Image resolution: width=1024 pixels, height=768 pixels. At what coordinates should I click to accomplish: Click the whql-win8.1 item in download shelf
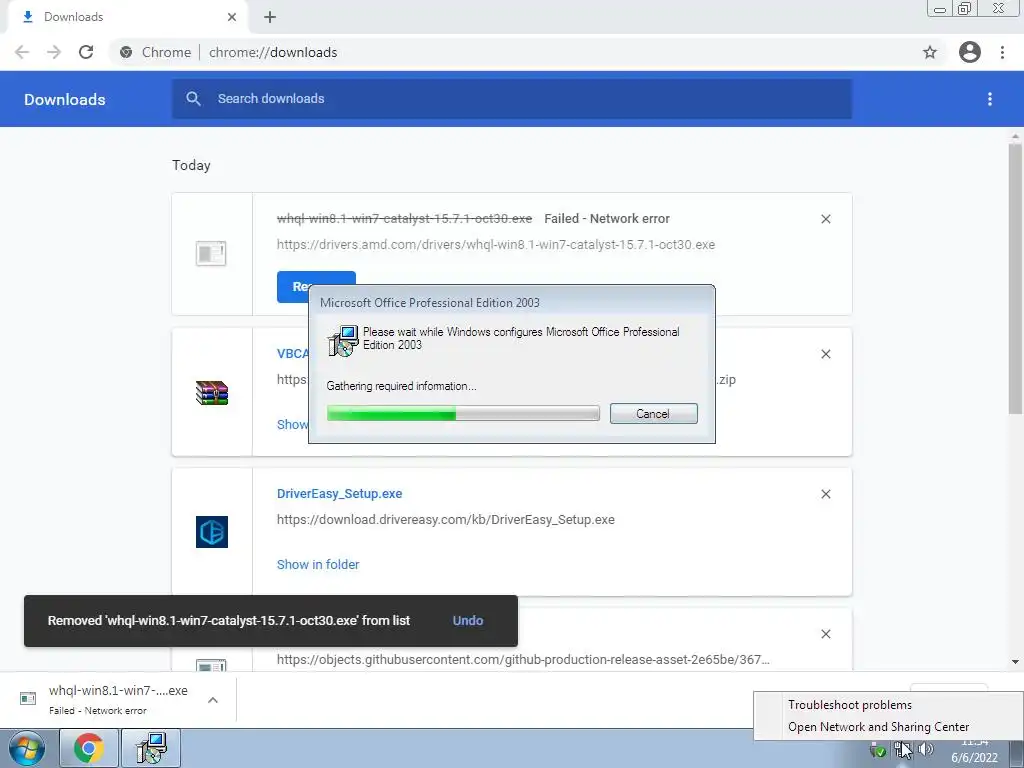(118, 699)
